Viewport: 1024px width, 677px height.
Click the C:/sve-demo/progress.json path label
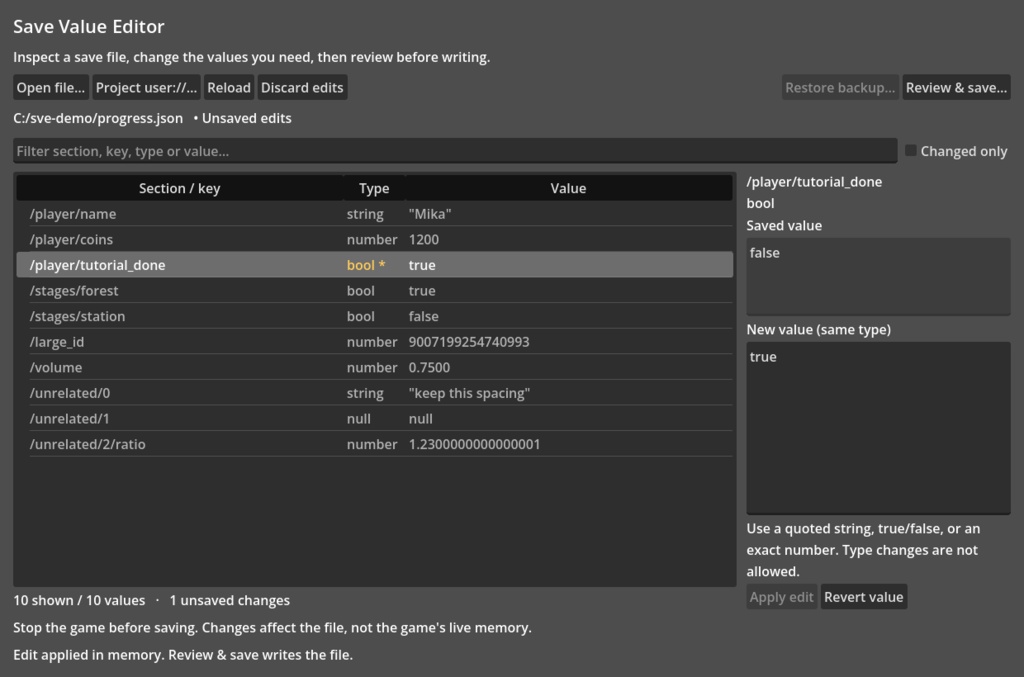point(98,118)
